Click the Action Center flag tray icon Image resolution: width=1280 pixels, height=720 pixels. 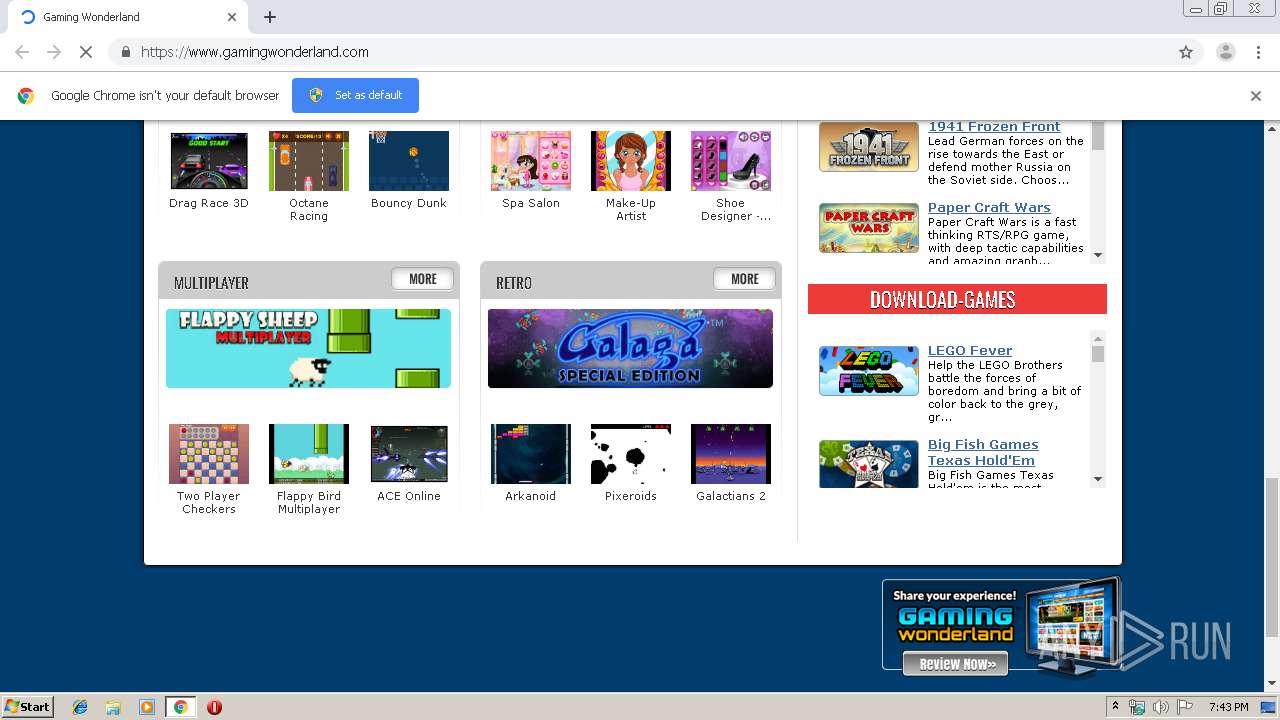pos(1185,707)
